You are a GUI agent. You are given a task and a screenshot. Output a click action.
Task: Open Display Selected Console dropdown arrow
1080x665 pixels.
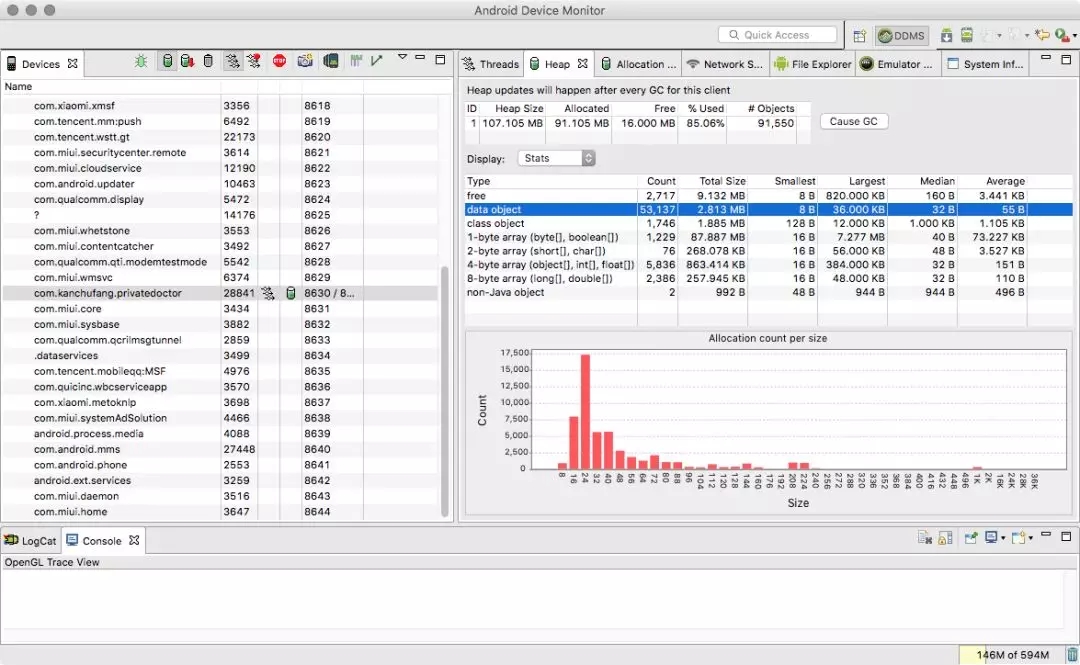tap(1003, 538)
